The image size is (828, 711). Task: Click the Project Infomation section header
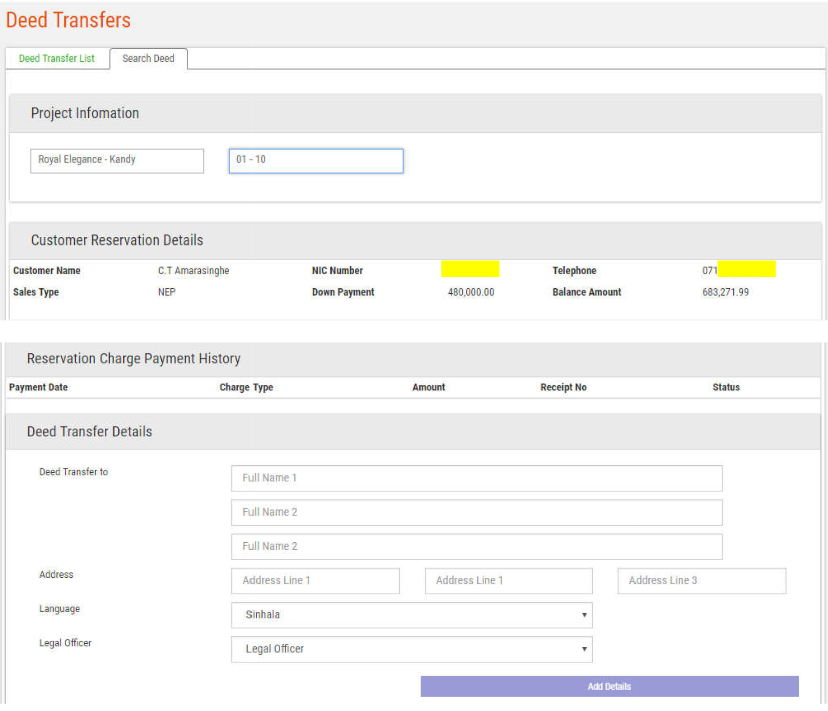(85, 113)
